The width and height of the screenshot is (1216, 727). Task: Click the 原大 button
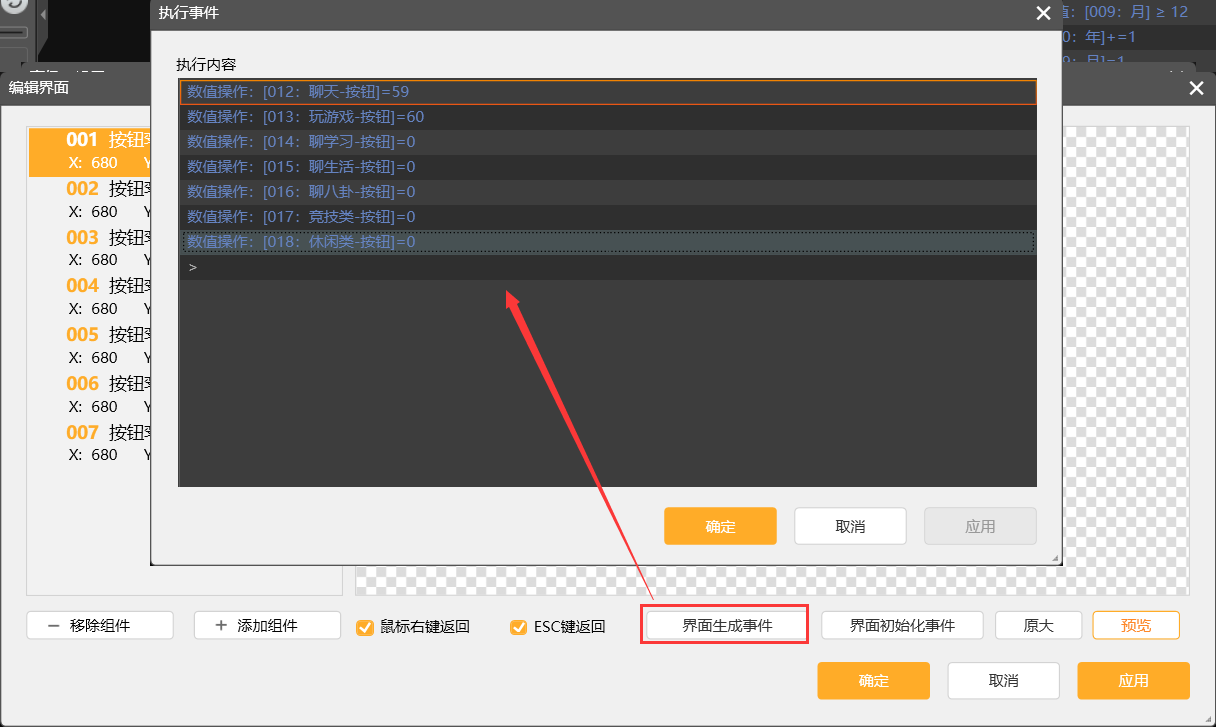tap(1038, 626)
